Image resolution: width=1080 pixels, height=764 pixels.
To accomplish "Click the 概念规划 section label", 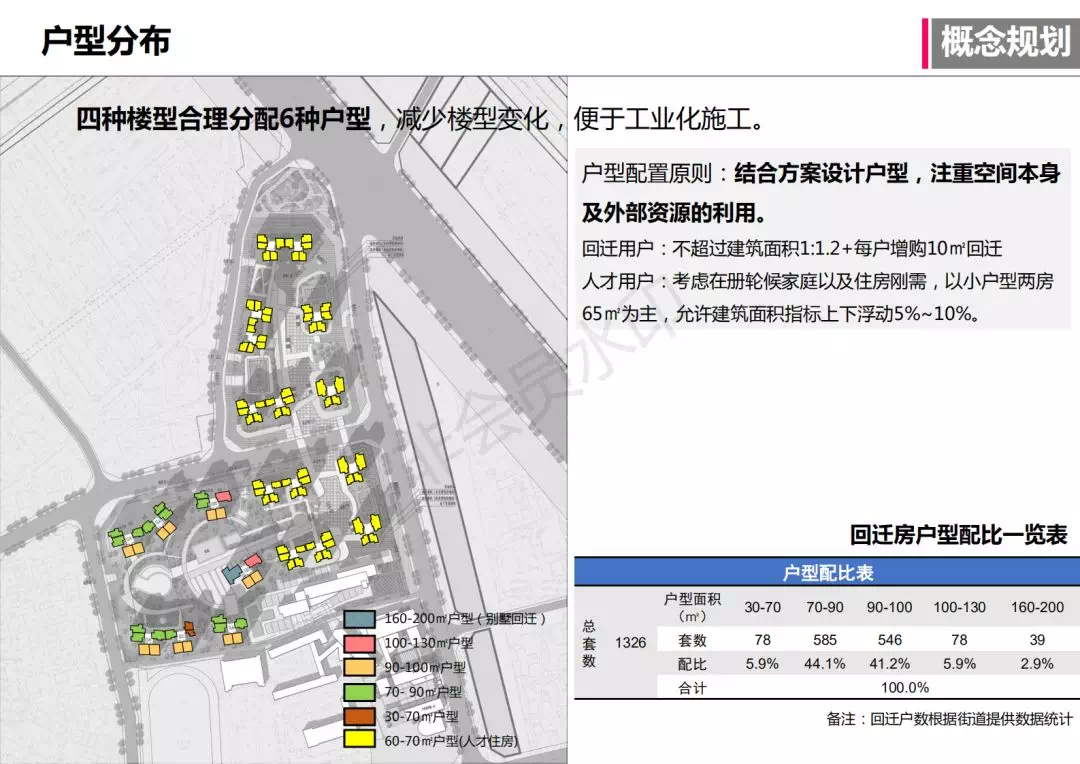I will point(1005,43).
